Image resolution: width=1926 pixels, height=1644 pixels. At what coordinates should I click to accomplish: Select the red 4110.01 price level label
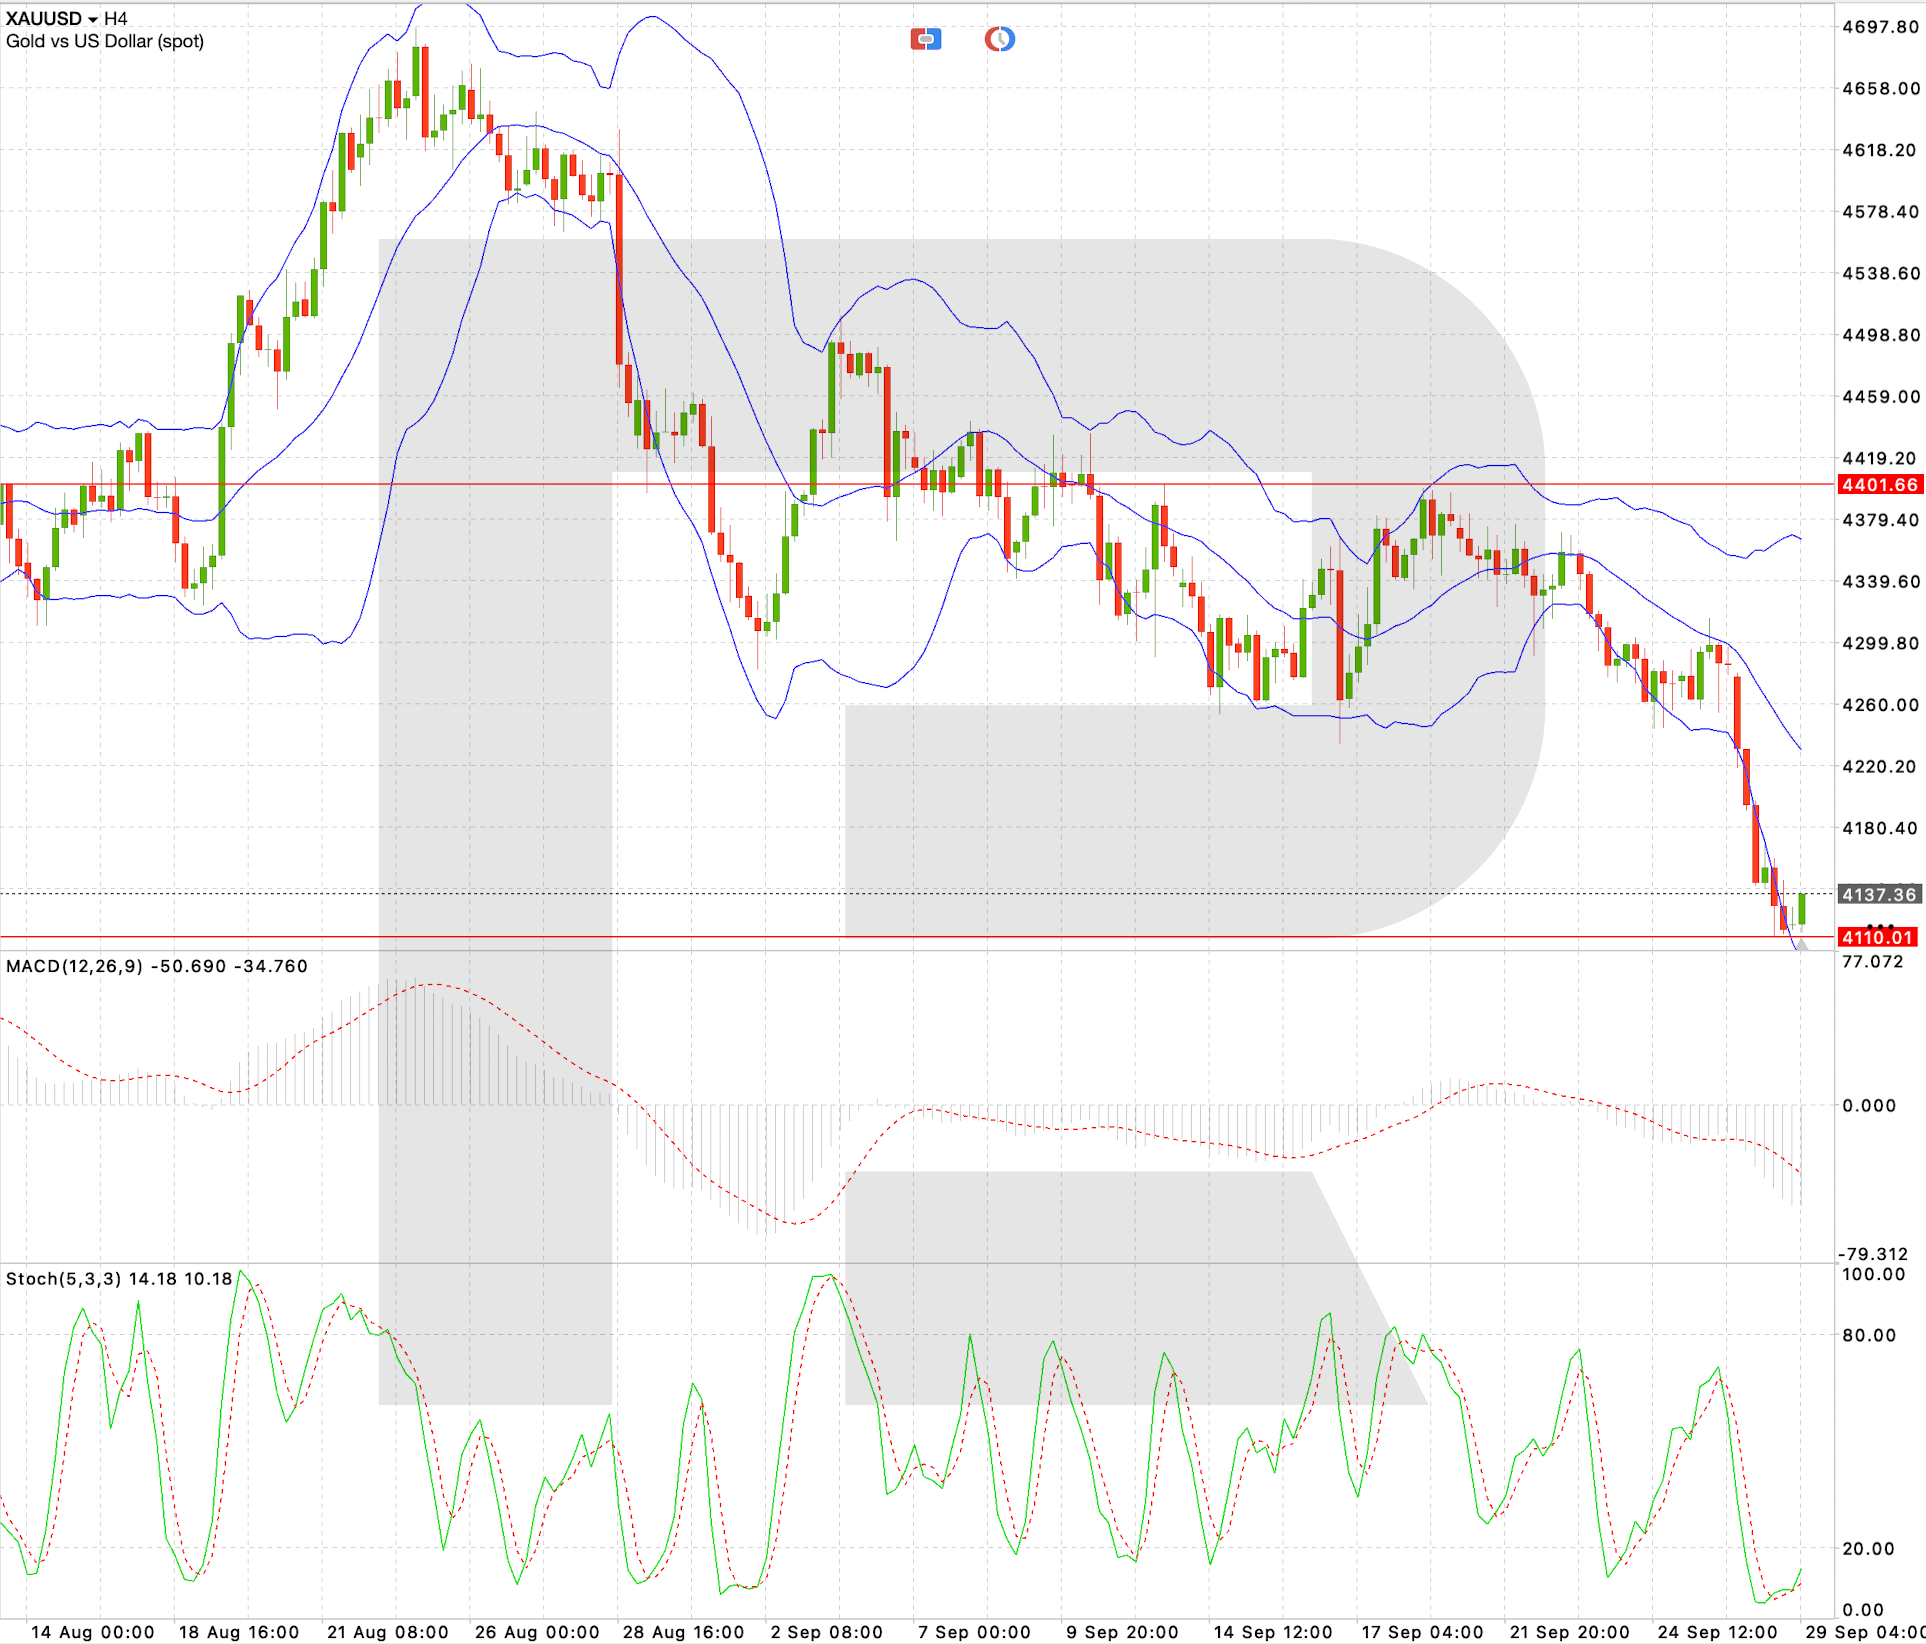coord(1879,937)
